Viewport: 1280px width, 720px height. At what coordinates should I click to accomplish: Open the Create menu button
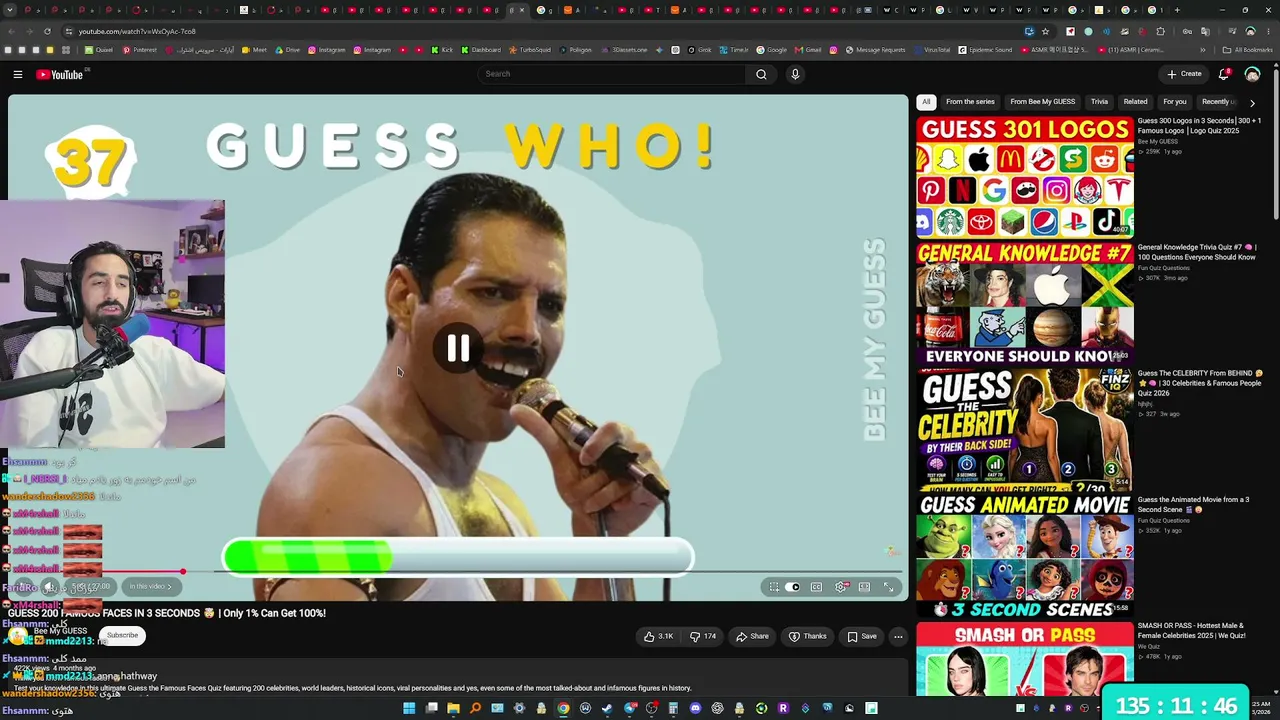coord(1184,74)
